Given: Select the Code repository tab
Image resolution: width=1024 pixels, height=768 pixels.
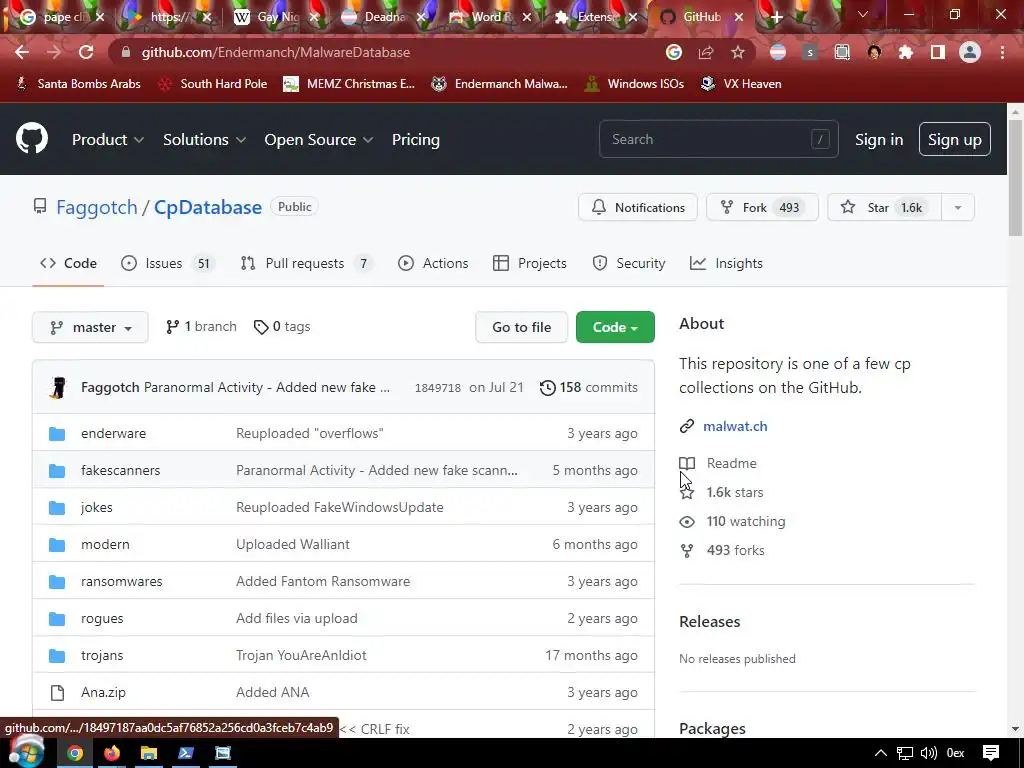Looking at the screenshot, I should coord(69,263).
